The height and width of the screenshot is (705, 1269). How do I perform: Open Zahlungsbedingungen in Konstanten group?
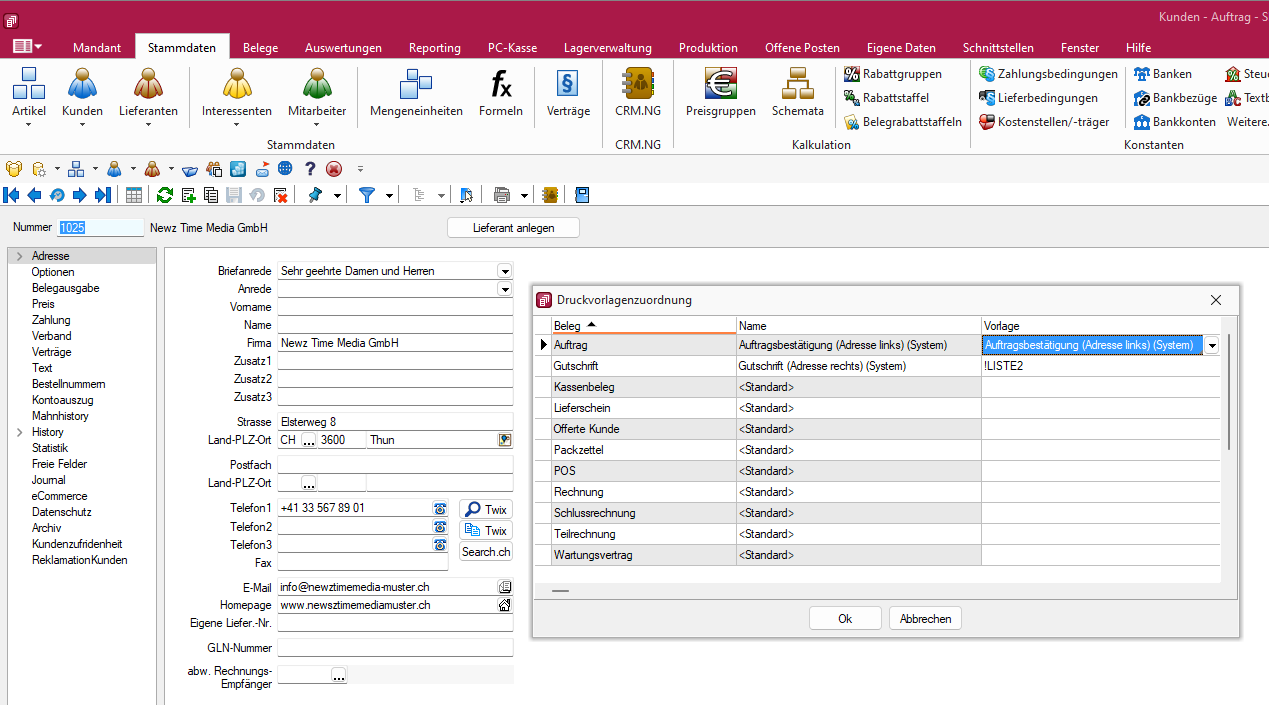tap(1048, 74)
